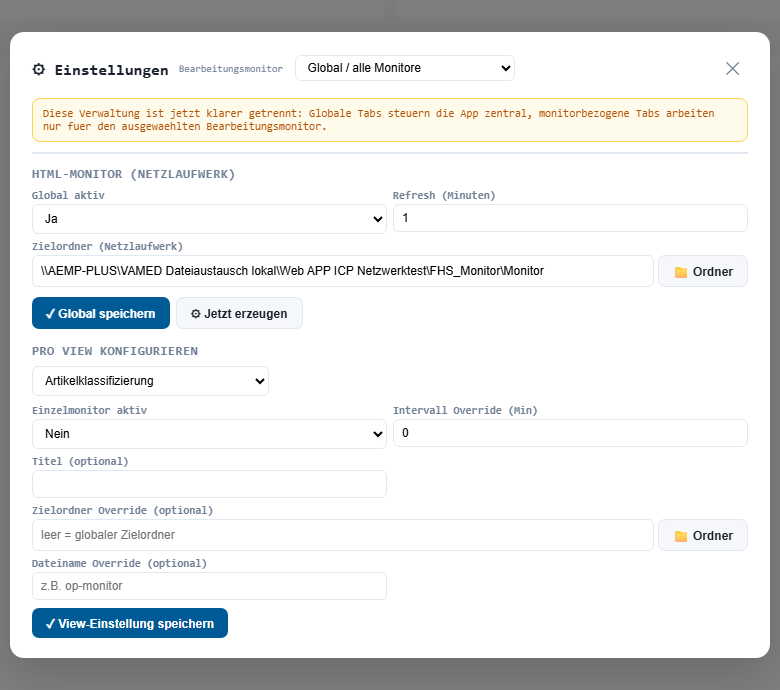Click the Zielordner Override input field

pyautogui.click(x=343, y=535)
